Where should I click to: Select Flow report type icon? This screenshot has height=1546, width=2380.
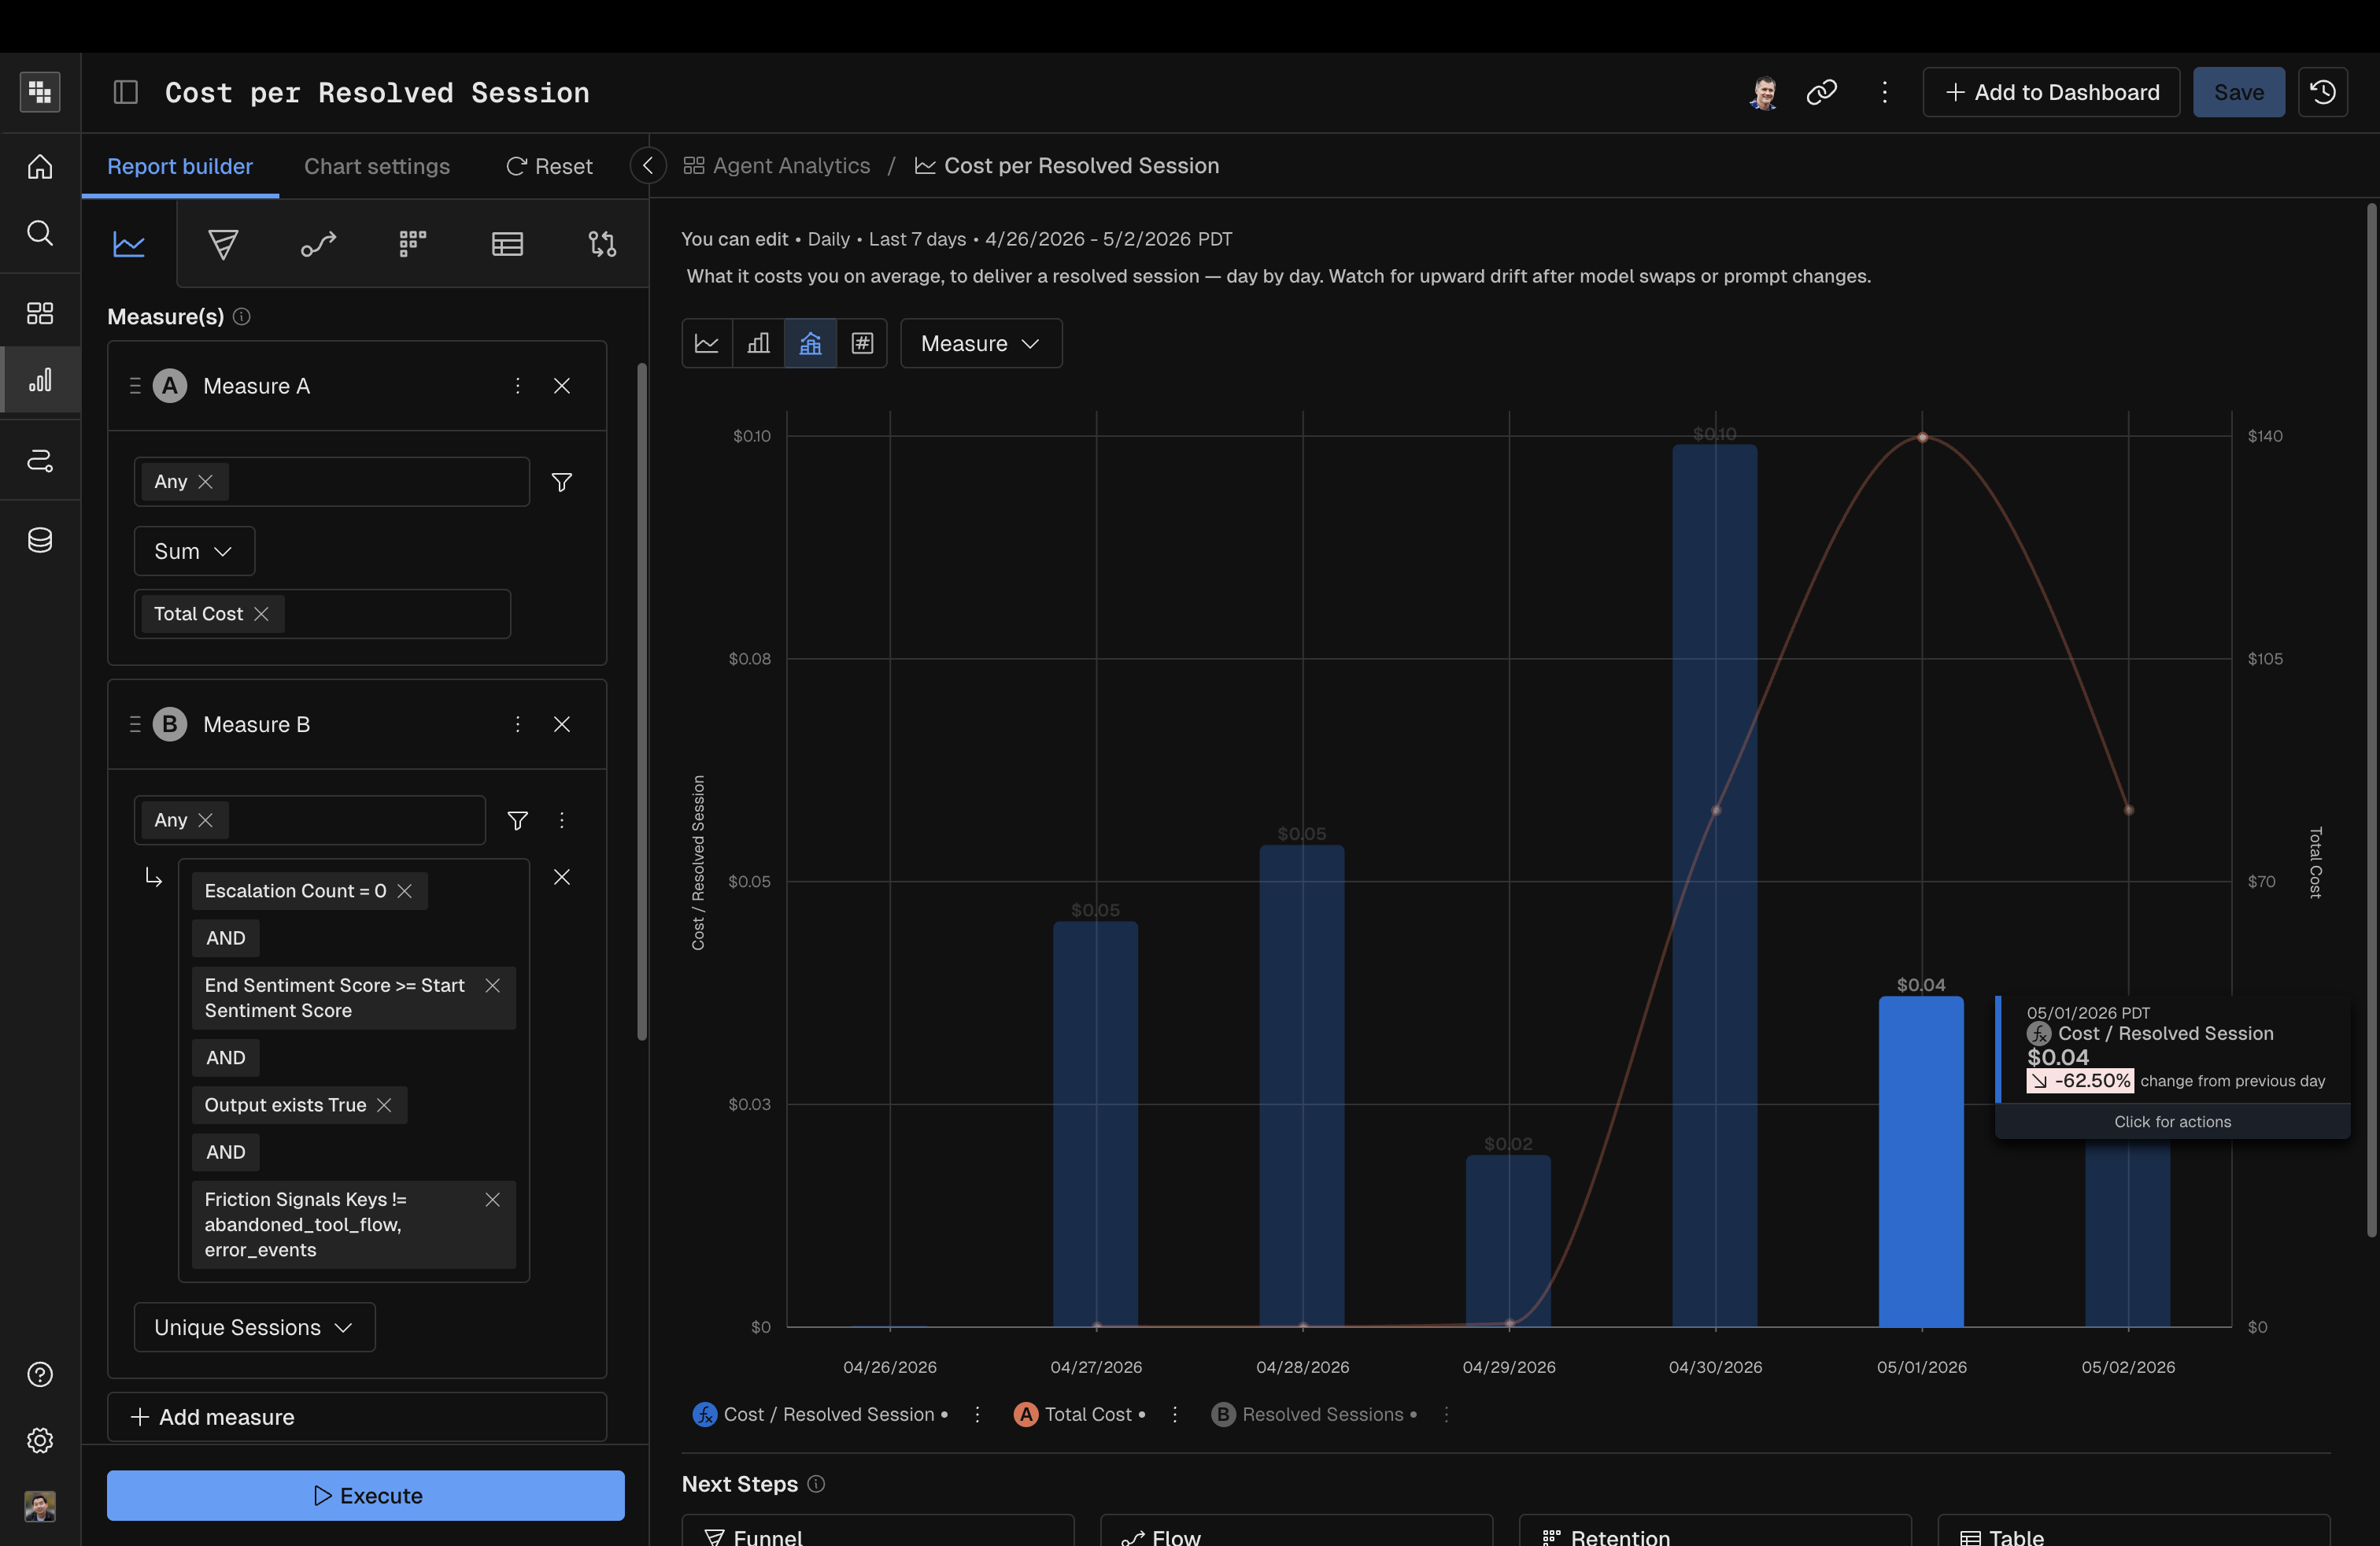tap(318, 244)
